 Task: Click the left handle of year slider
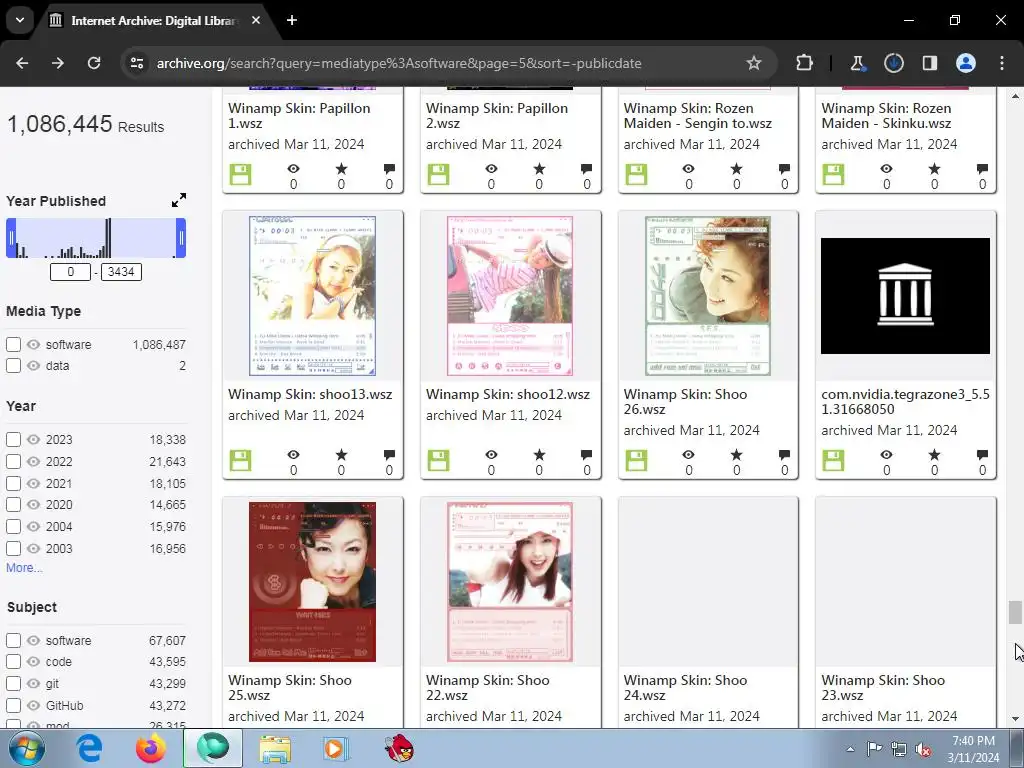click(x=10, y=238)
